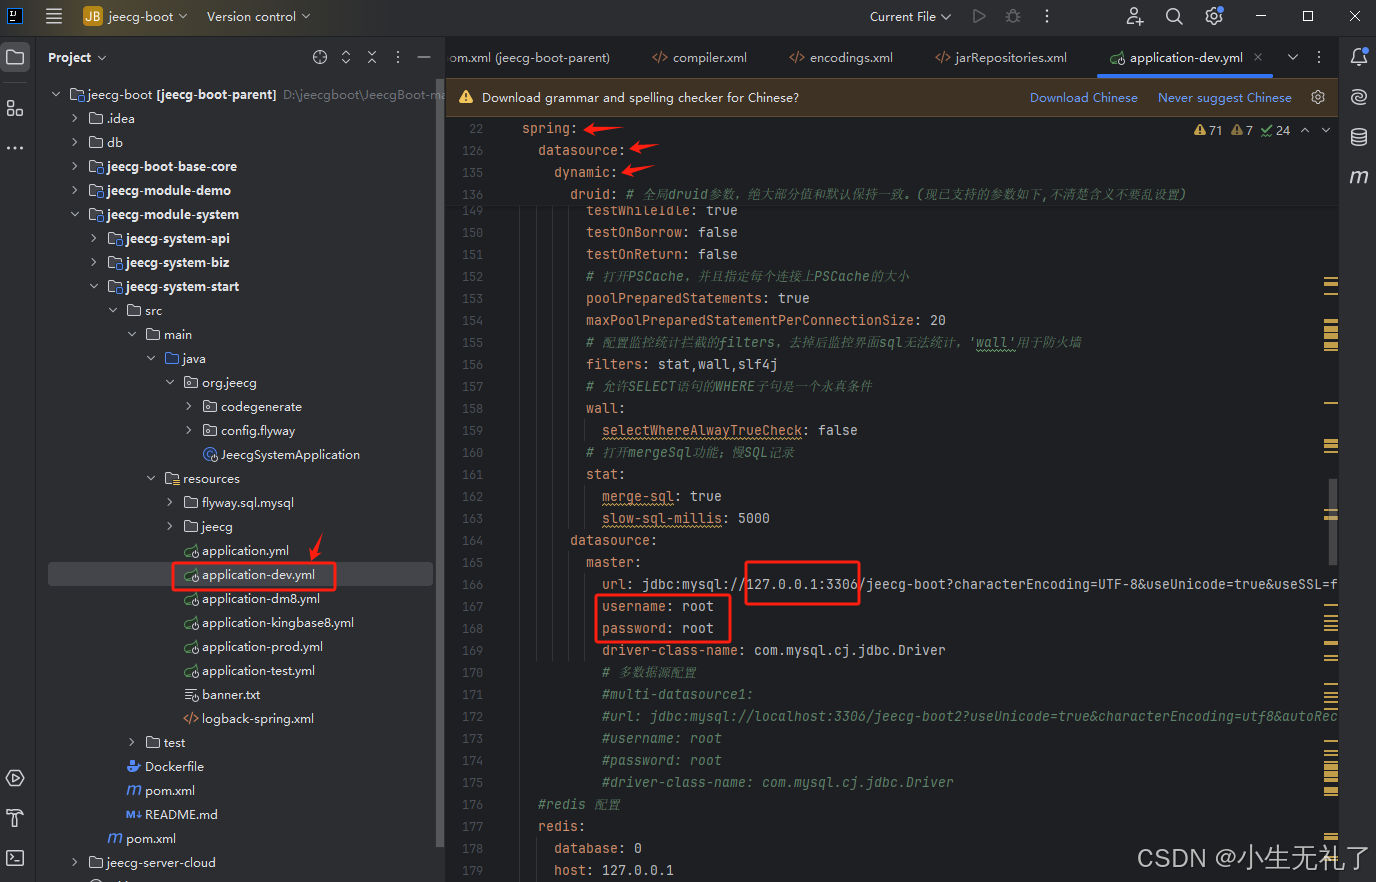Open application-prod.yml in the tree

click(x=262, y=646)
